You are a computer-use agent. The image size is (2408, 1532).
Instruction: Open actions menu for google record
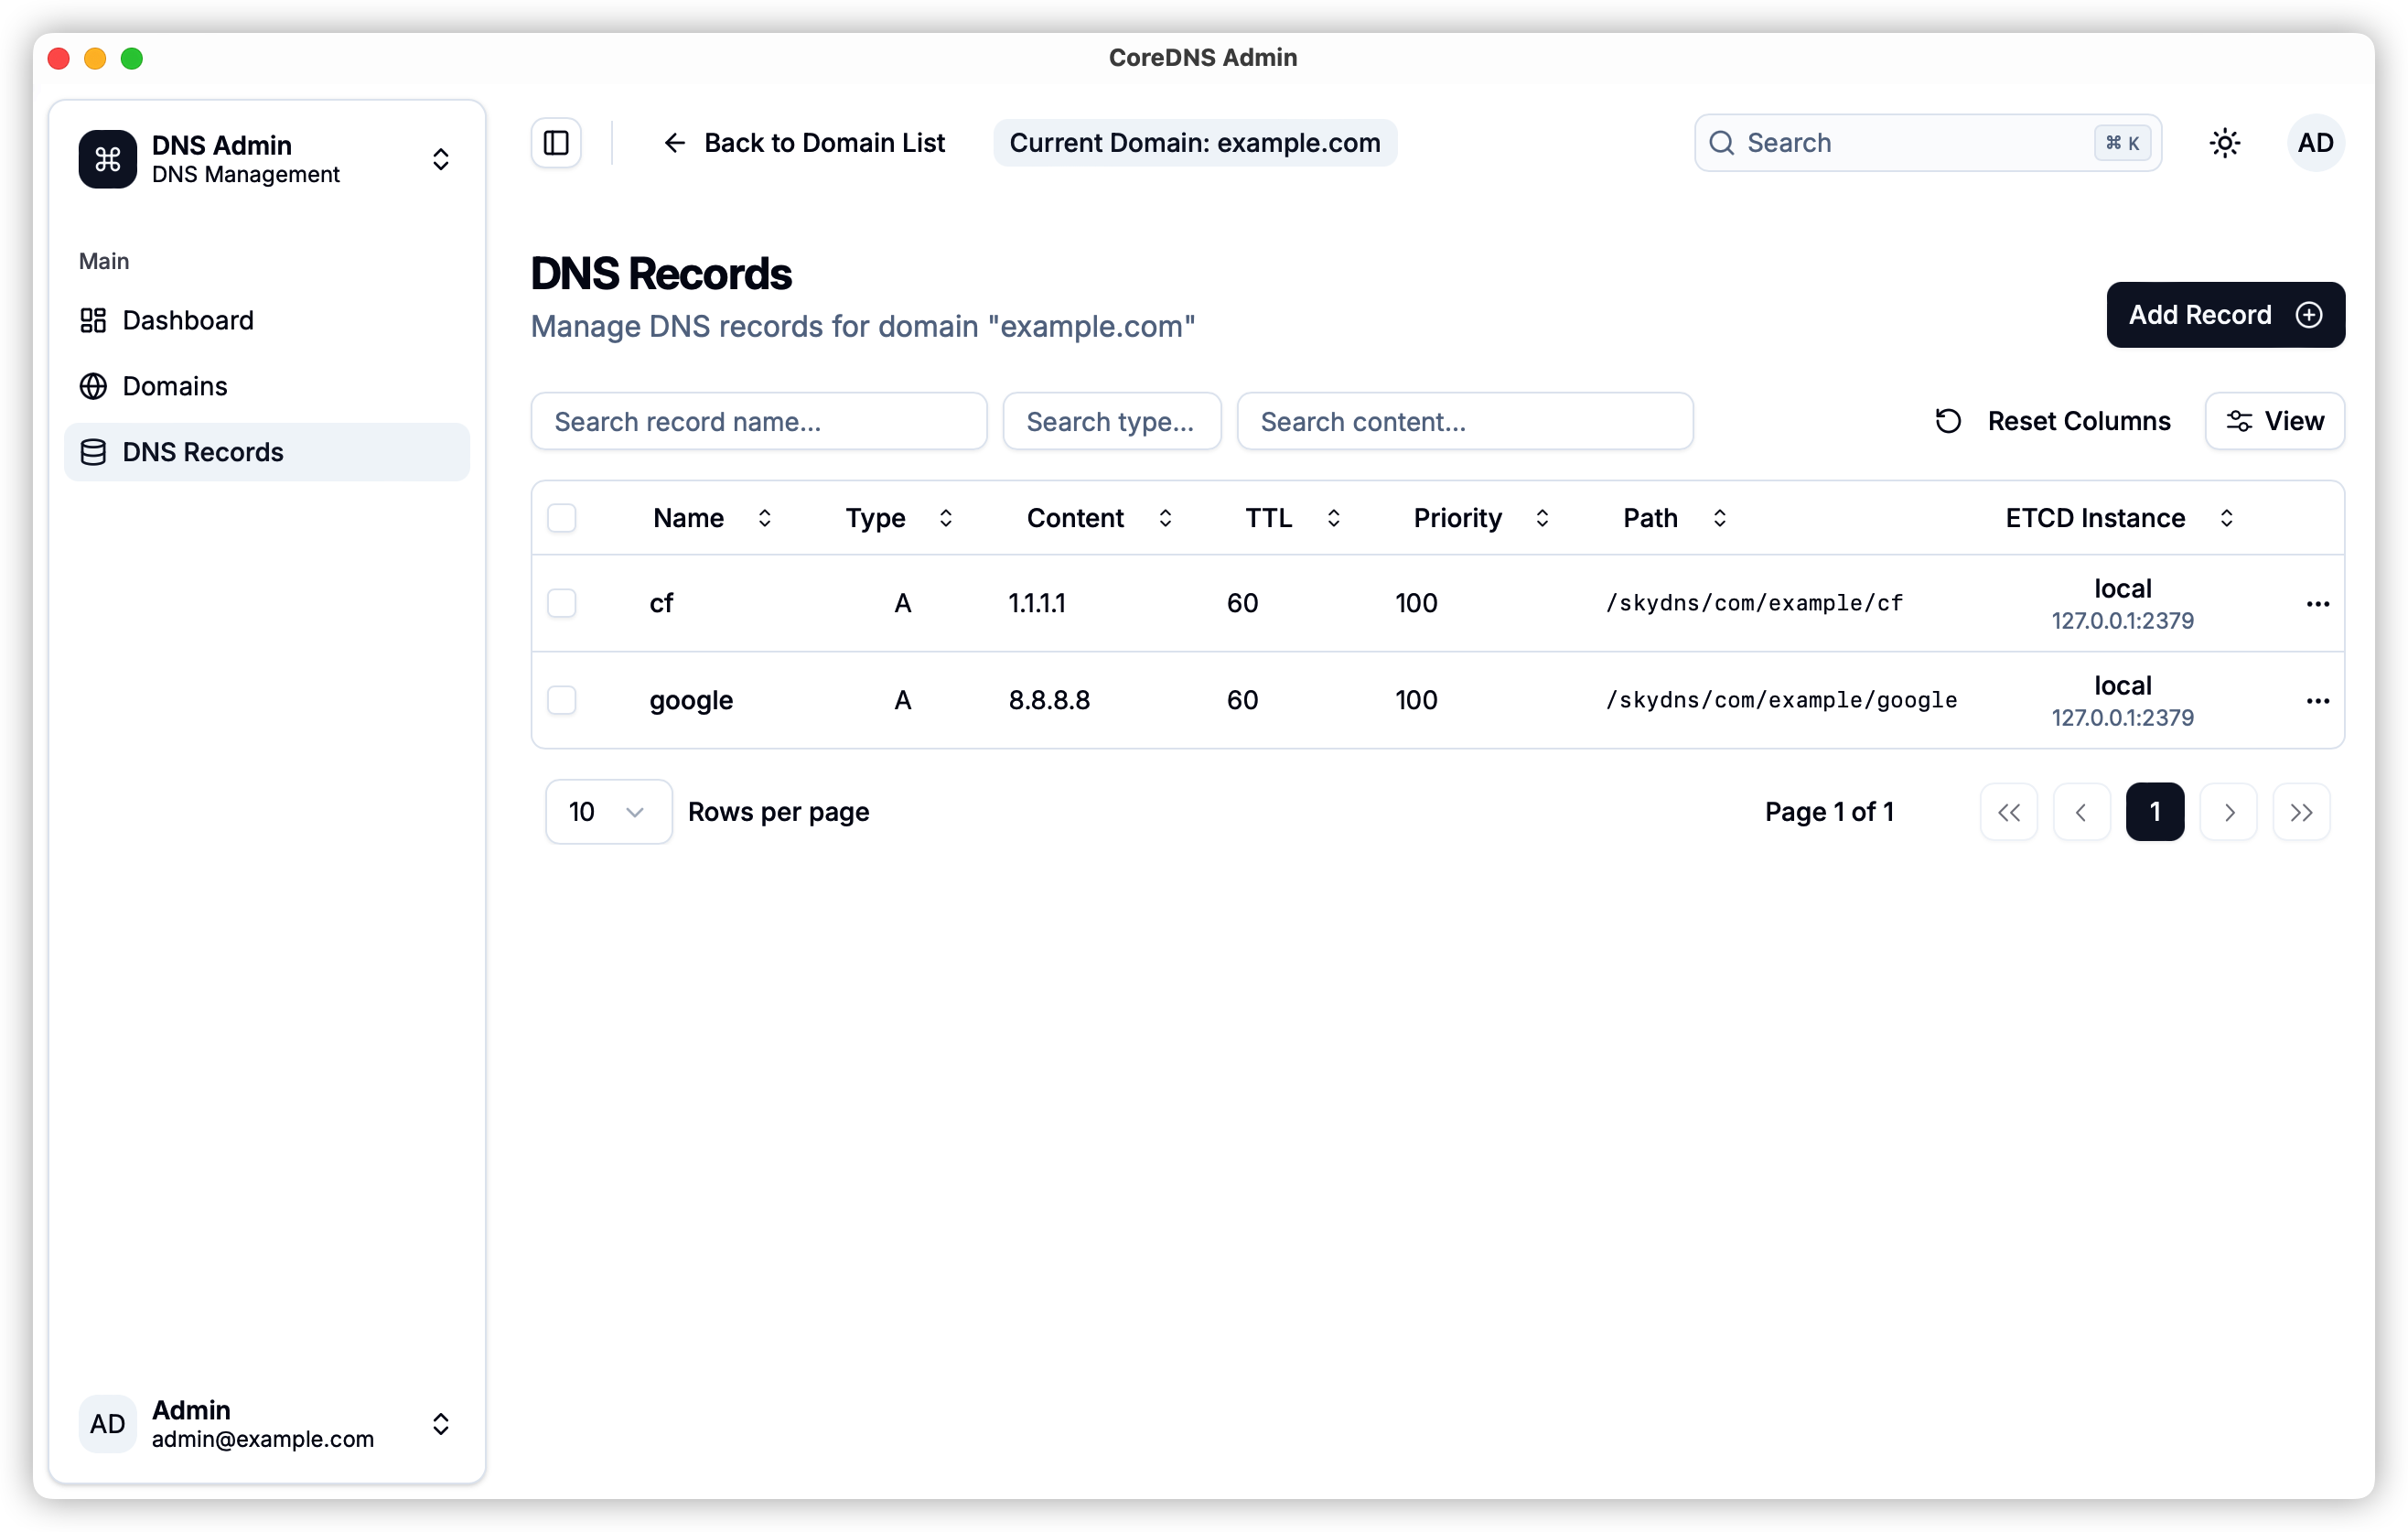[2317, 701]
